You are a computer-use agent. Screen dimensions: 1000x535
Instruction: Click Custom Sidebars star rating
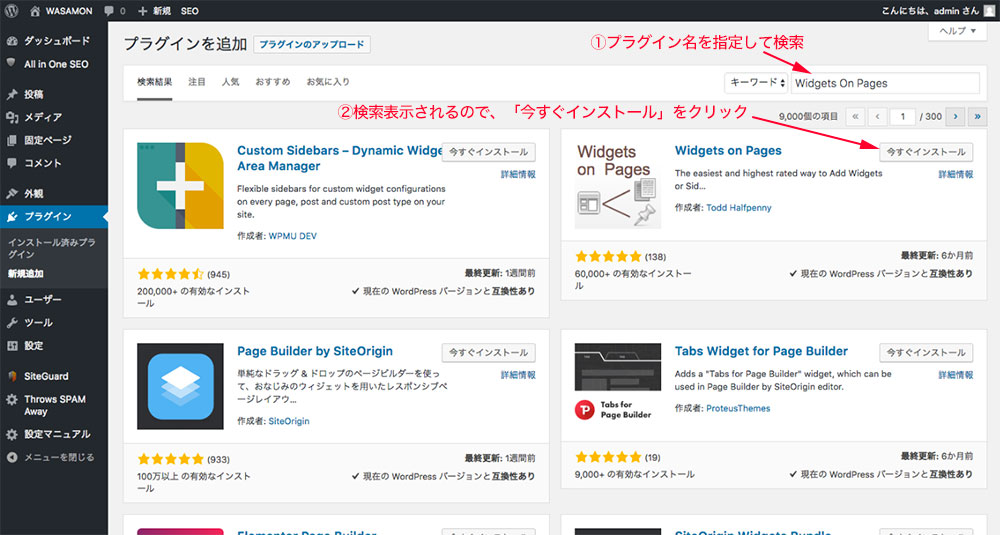click(170, 274)
